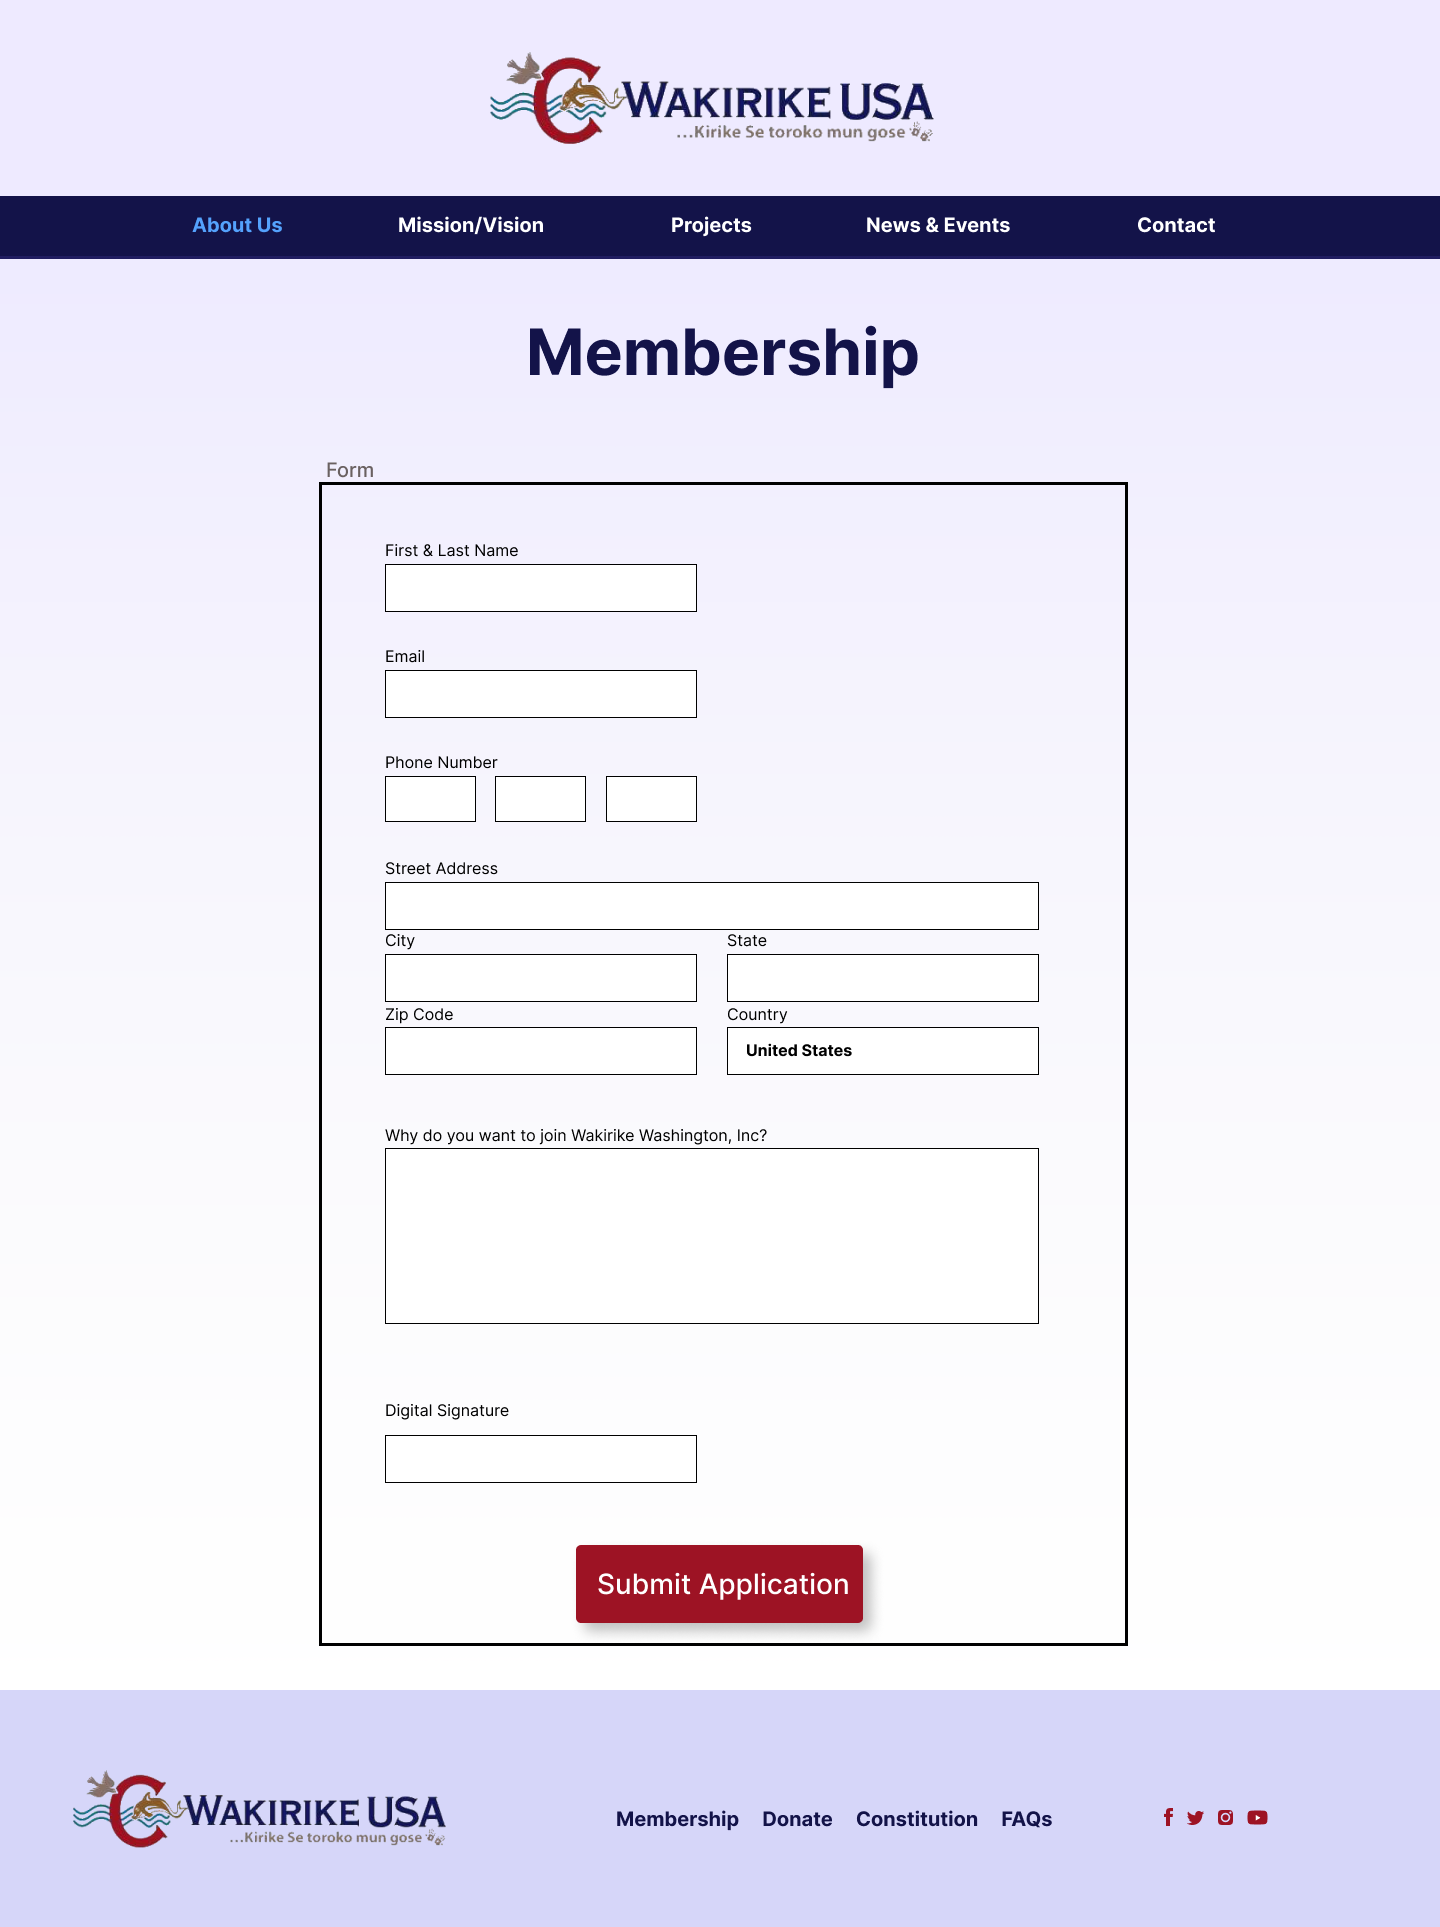Open the Instagram icon in footer
1440x1927 pixels.
pos(1226,1818)
